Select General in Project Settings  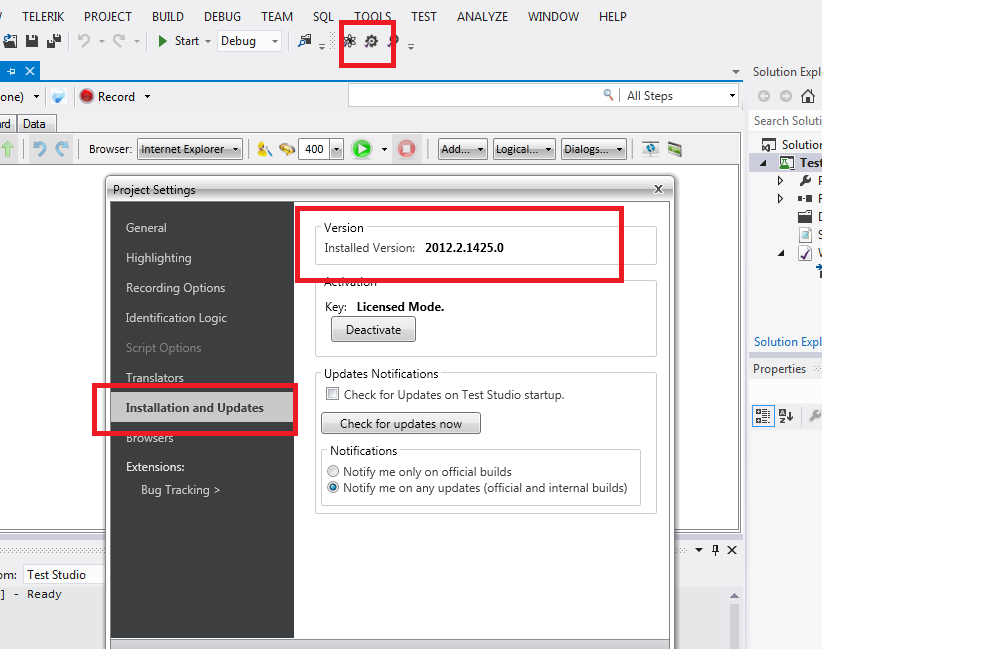[146, 227]
